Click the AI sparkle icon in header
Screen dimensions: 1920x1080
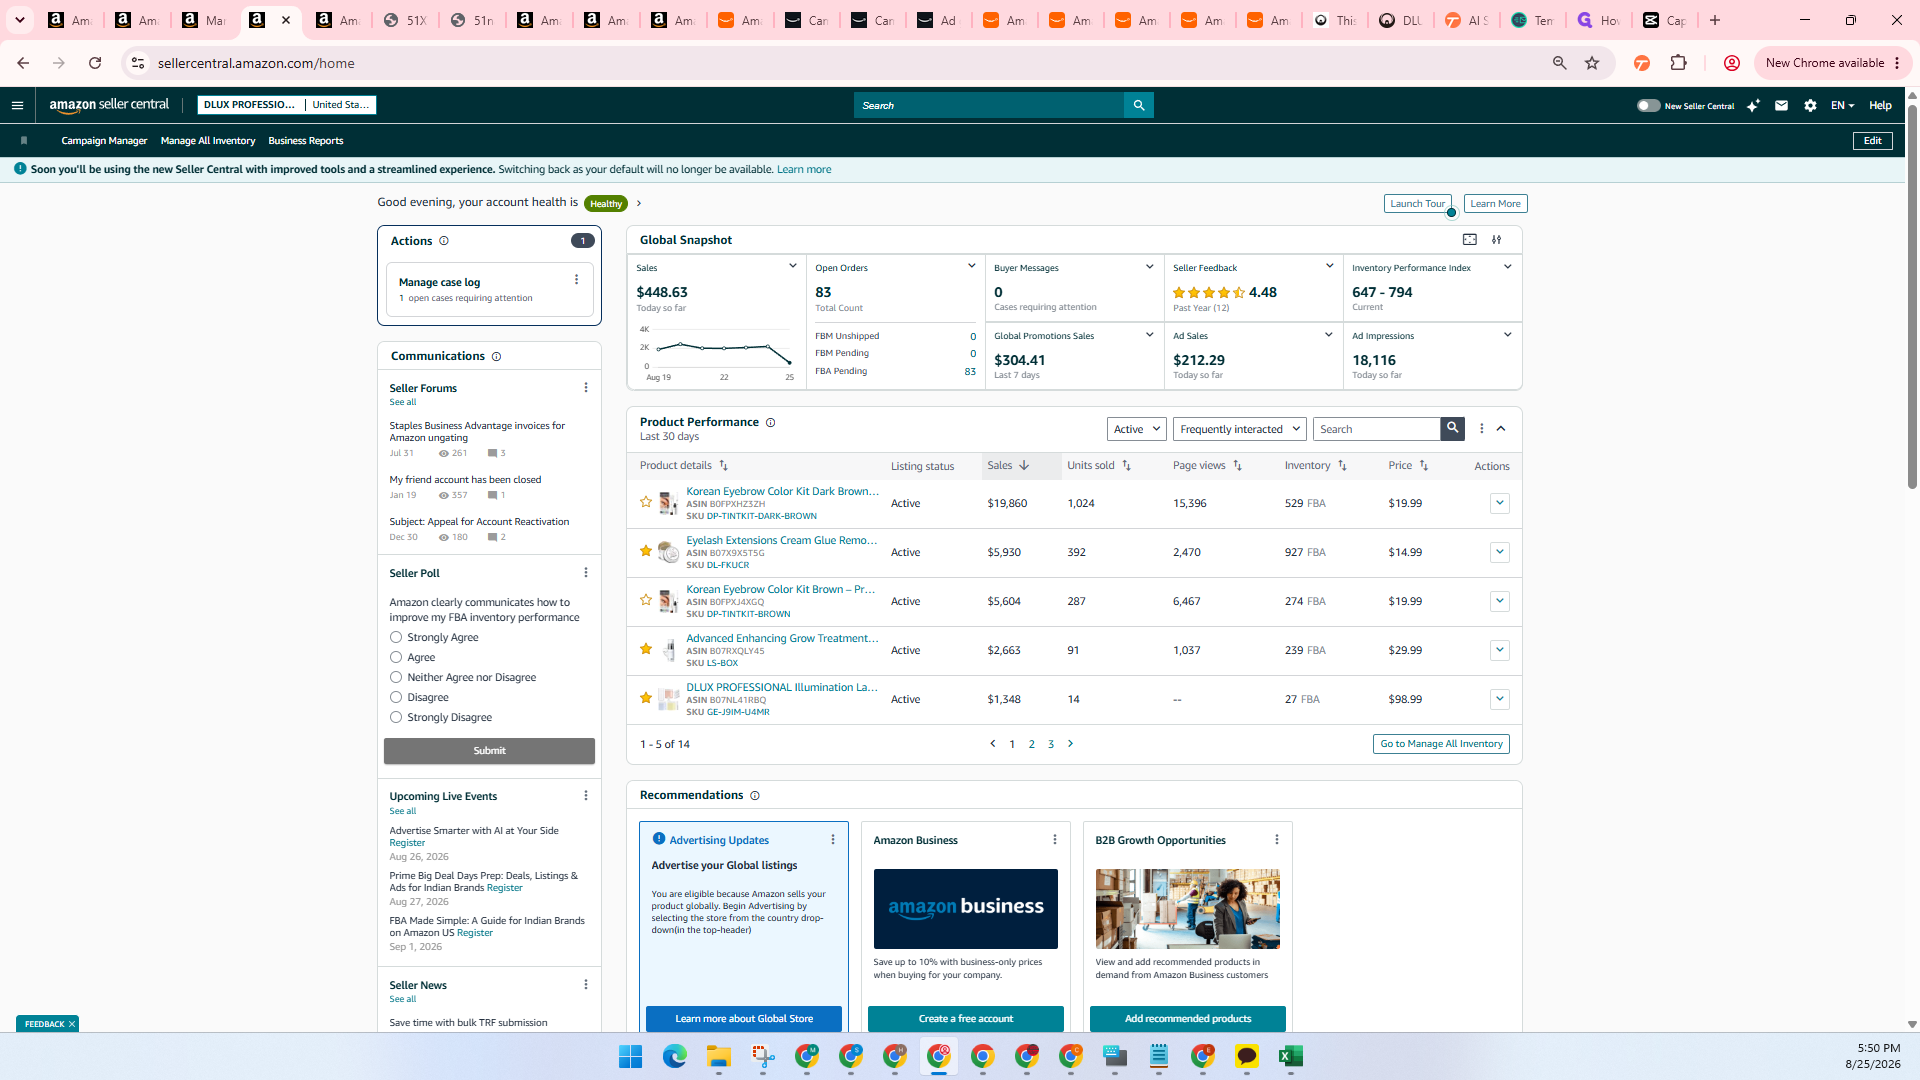1753,105
